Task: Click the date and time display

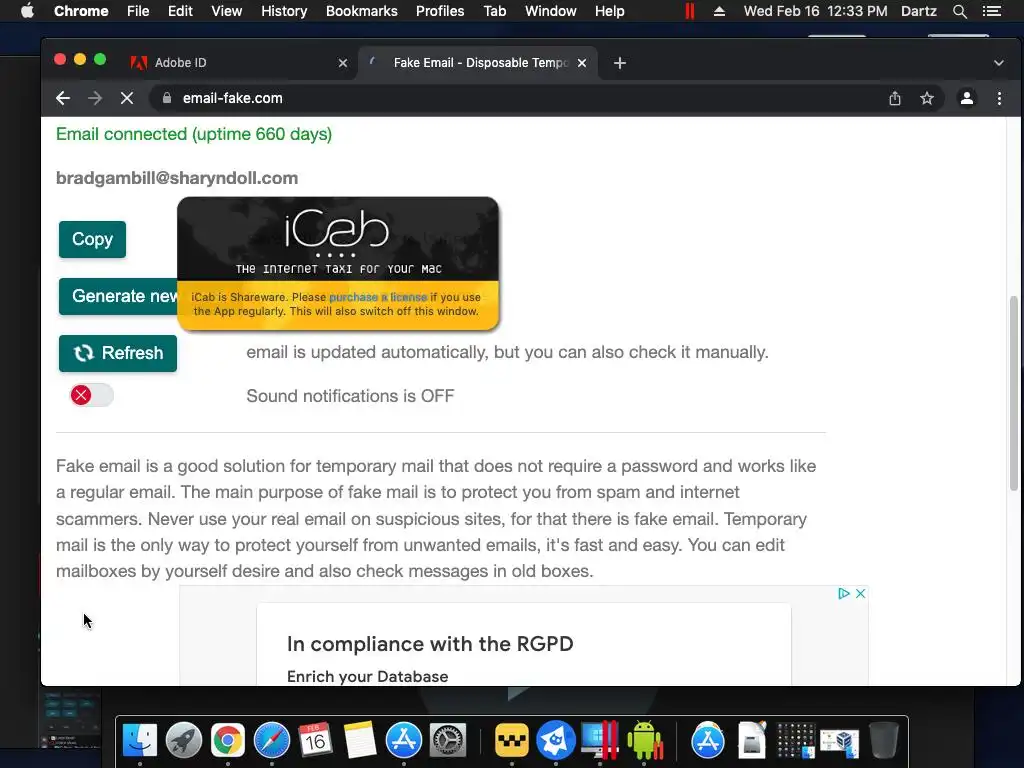Action: click(x=816, y=11)
